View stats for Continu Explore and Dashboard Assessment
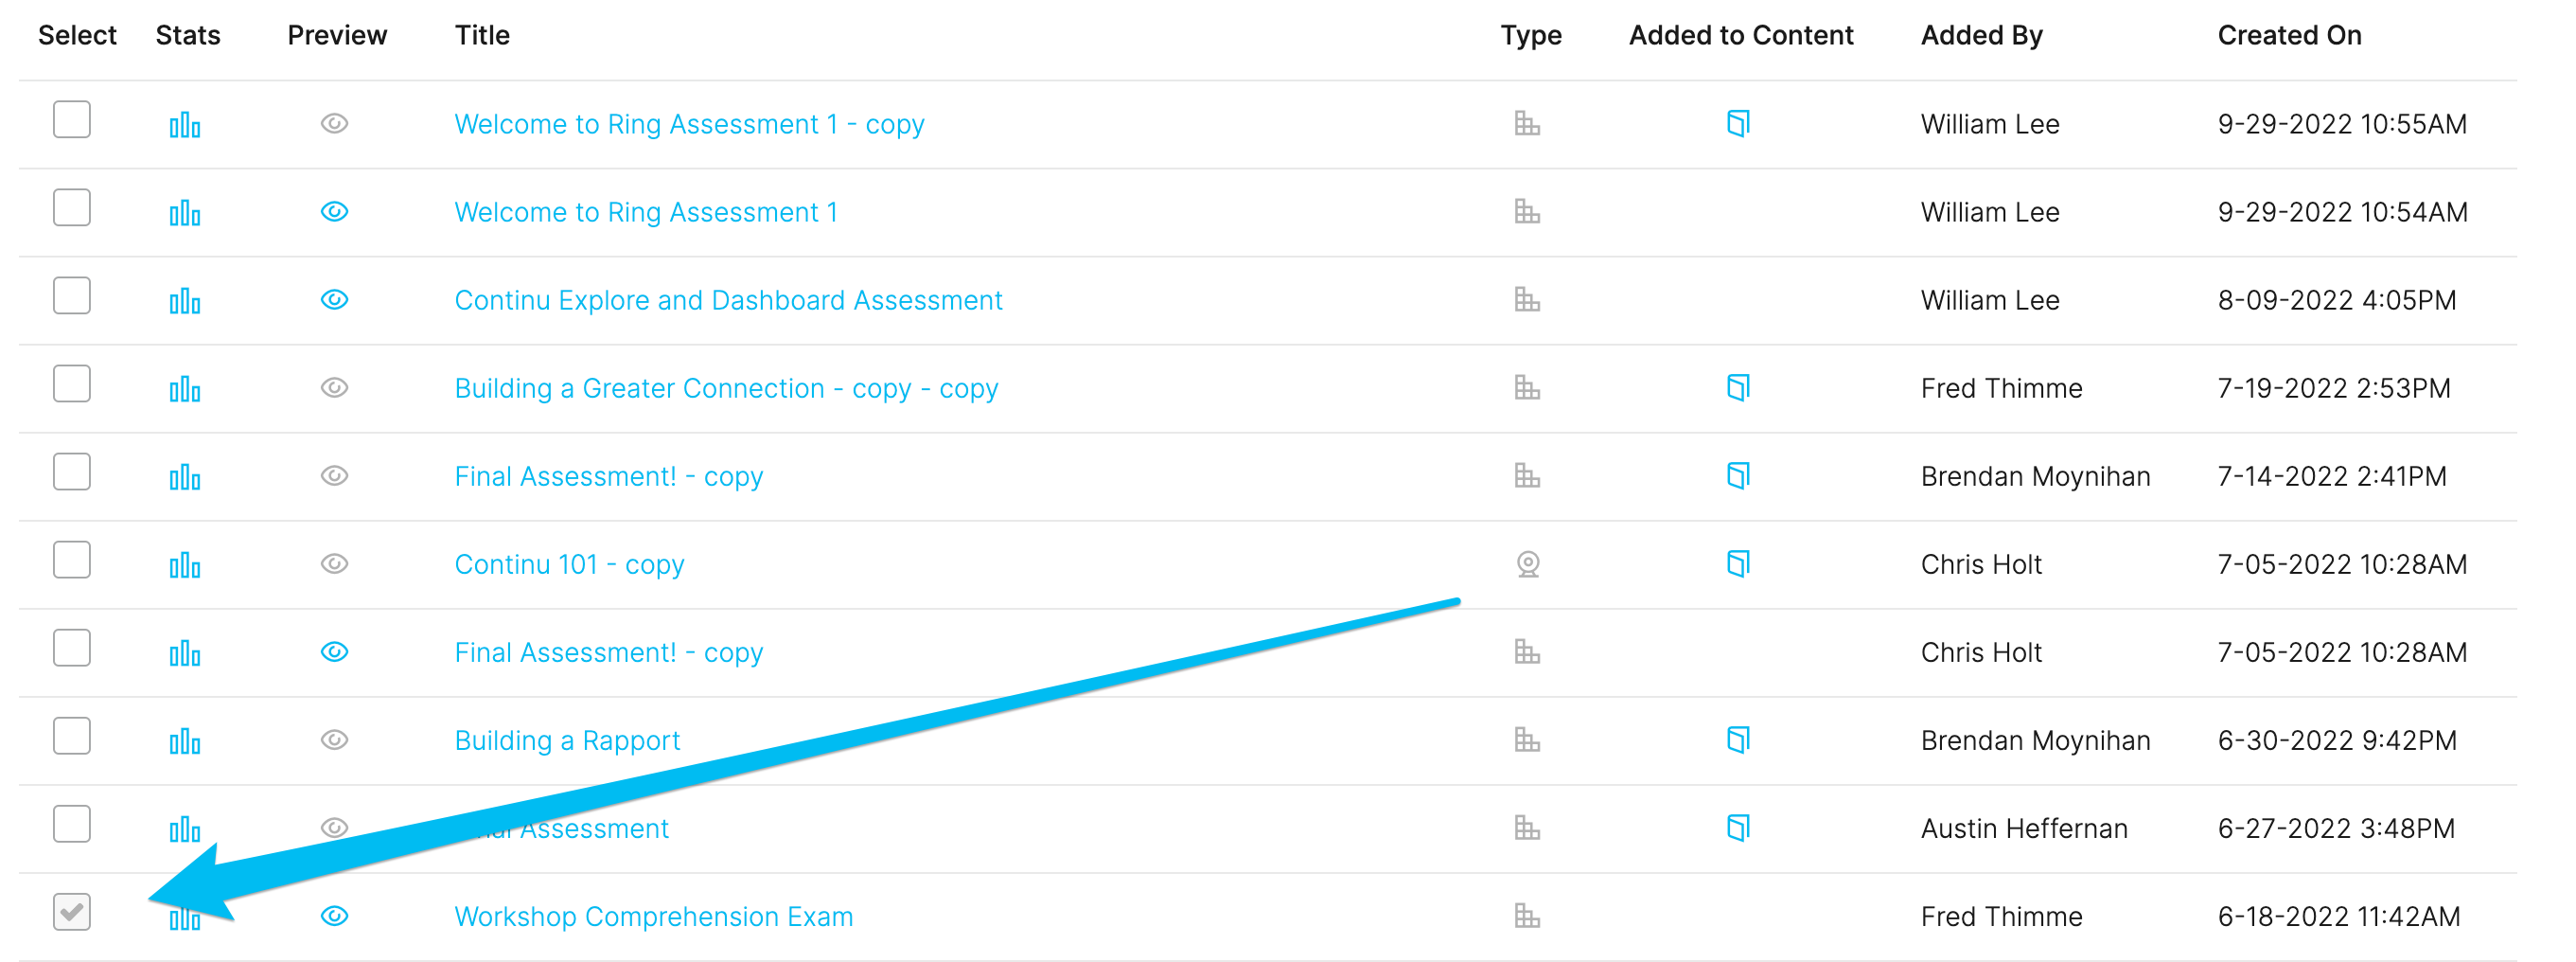This screenshot has height=962, width=2576. (x=185, y=301)
